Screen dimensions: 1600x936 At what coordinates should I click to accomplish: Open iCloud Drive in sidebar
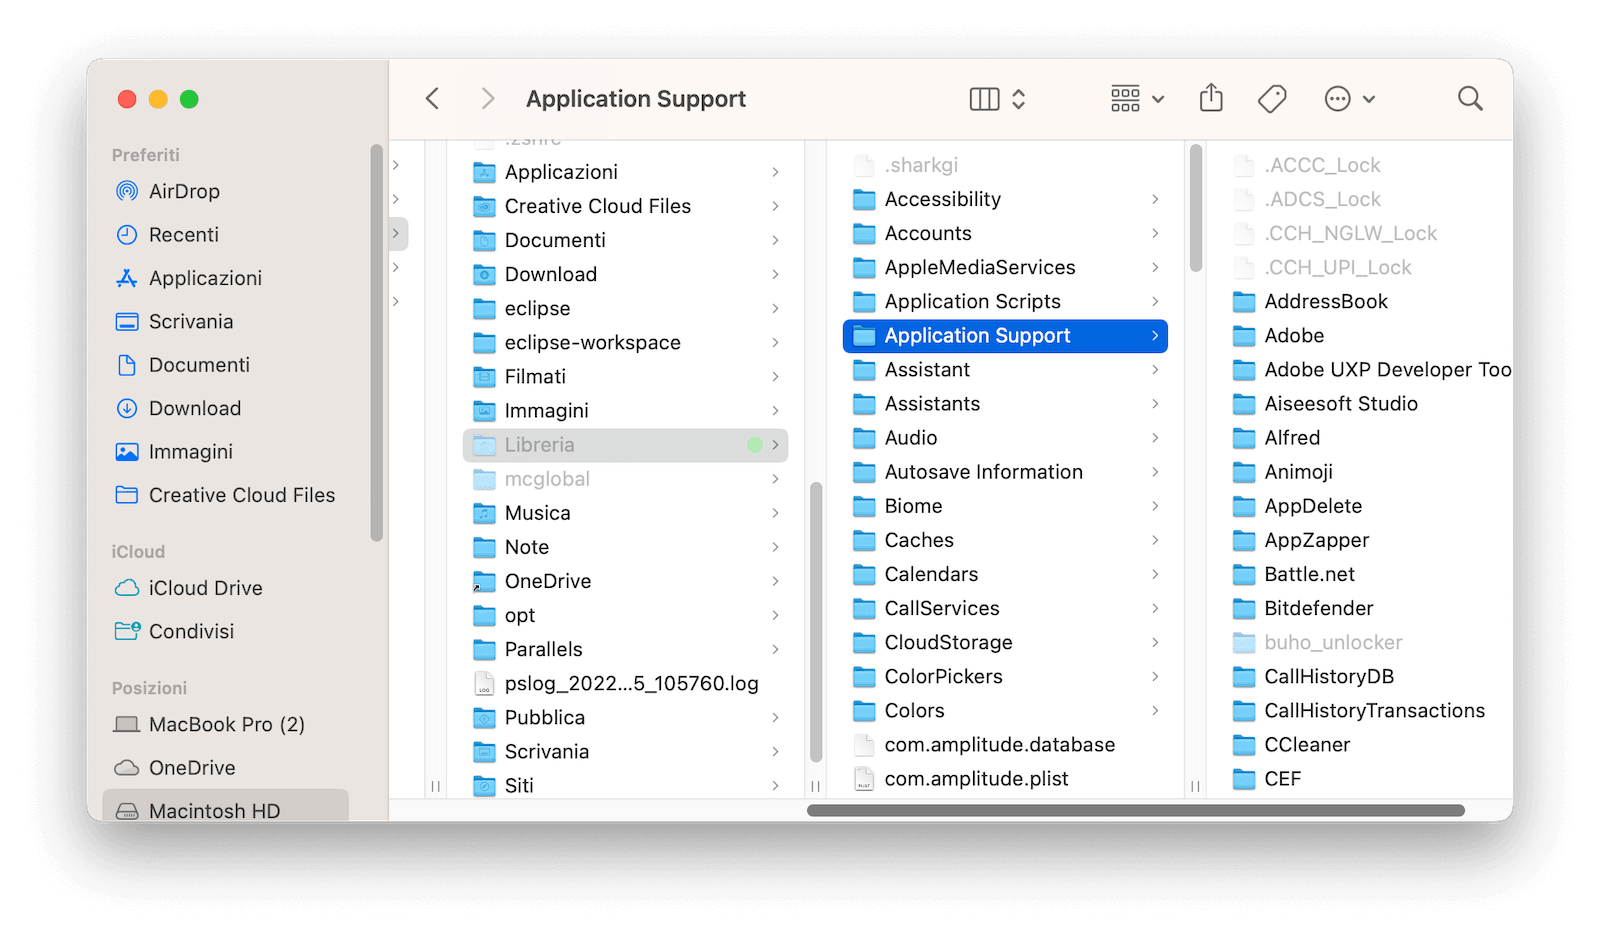205,588
